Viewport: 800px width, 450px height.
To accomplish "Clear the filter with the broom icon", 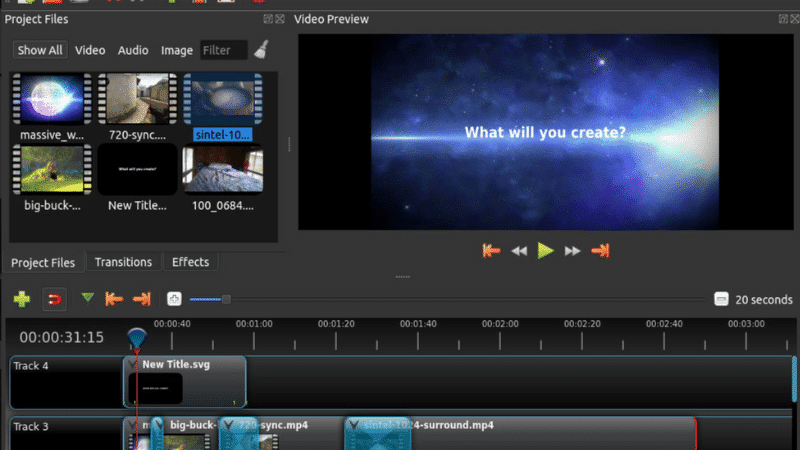I will tap(262, 49).
